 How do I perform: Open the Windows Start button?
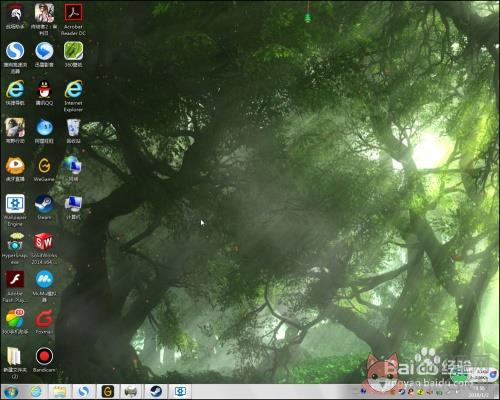[11, 392]
